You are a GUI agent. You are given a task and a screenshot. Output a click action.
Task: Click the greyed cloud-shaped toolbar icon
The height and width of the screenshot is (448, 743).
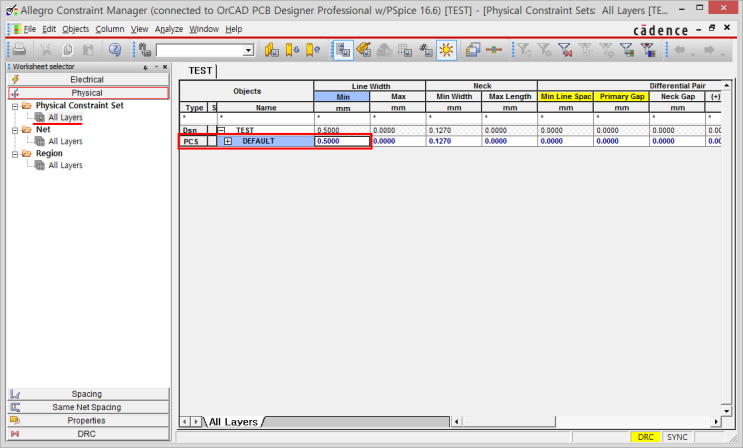pos(384,50)
